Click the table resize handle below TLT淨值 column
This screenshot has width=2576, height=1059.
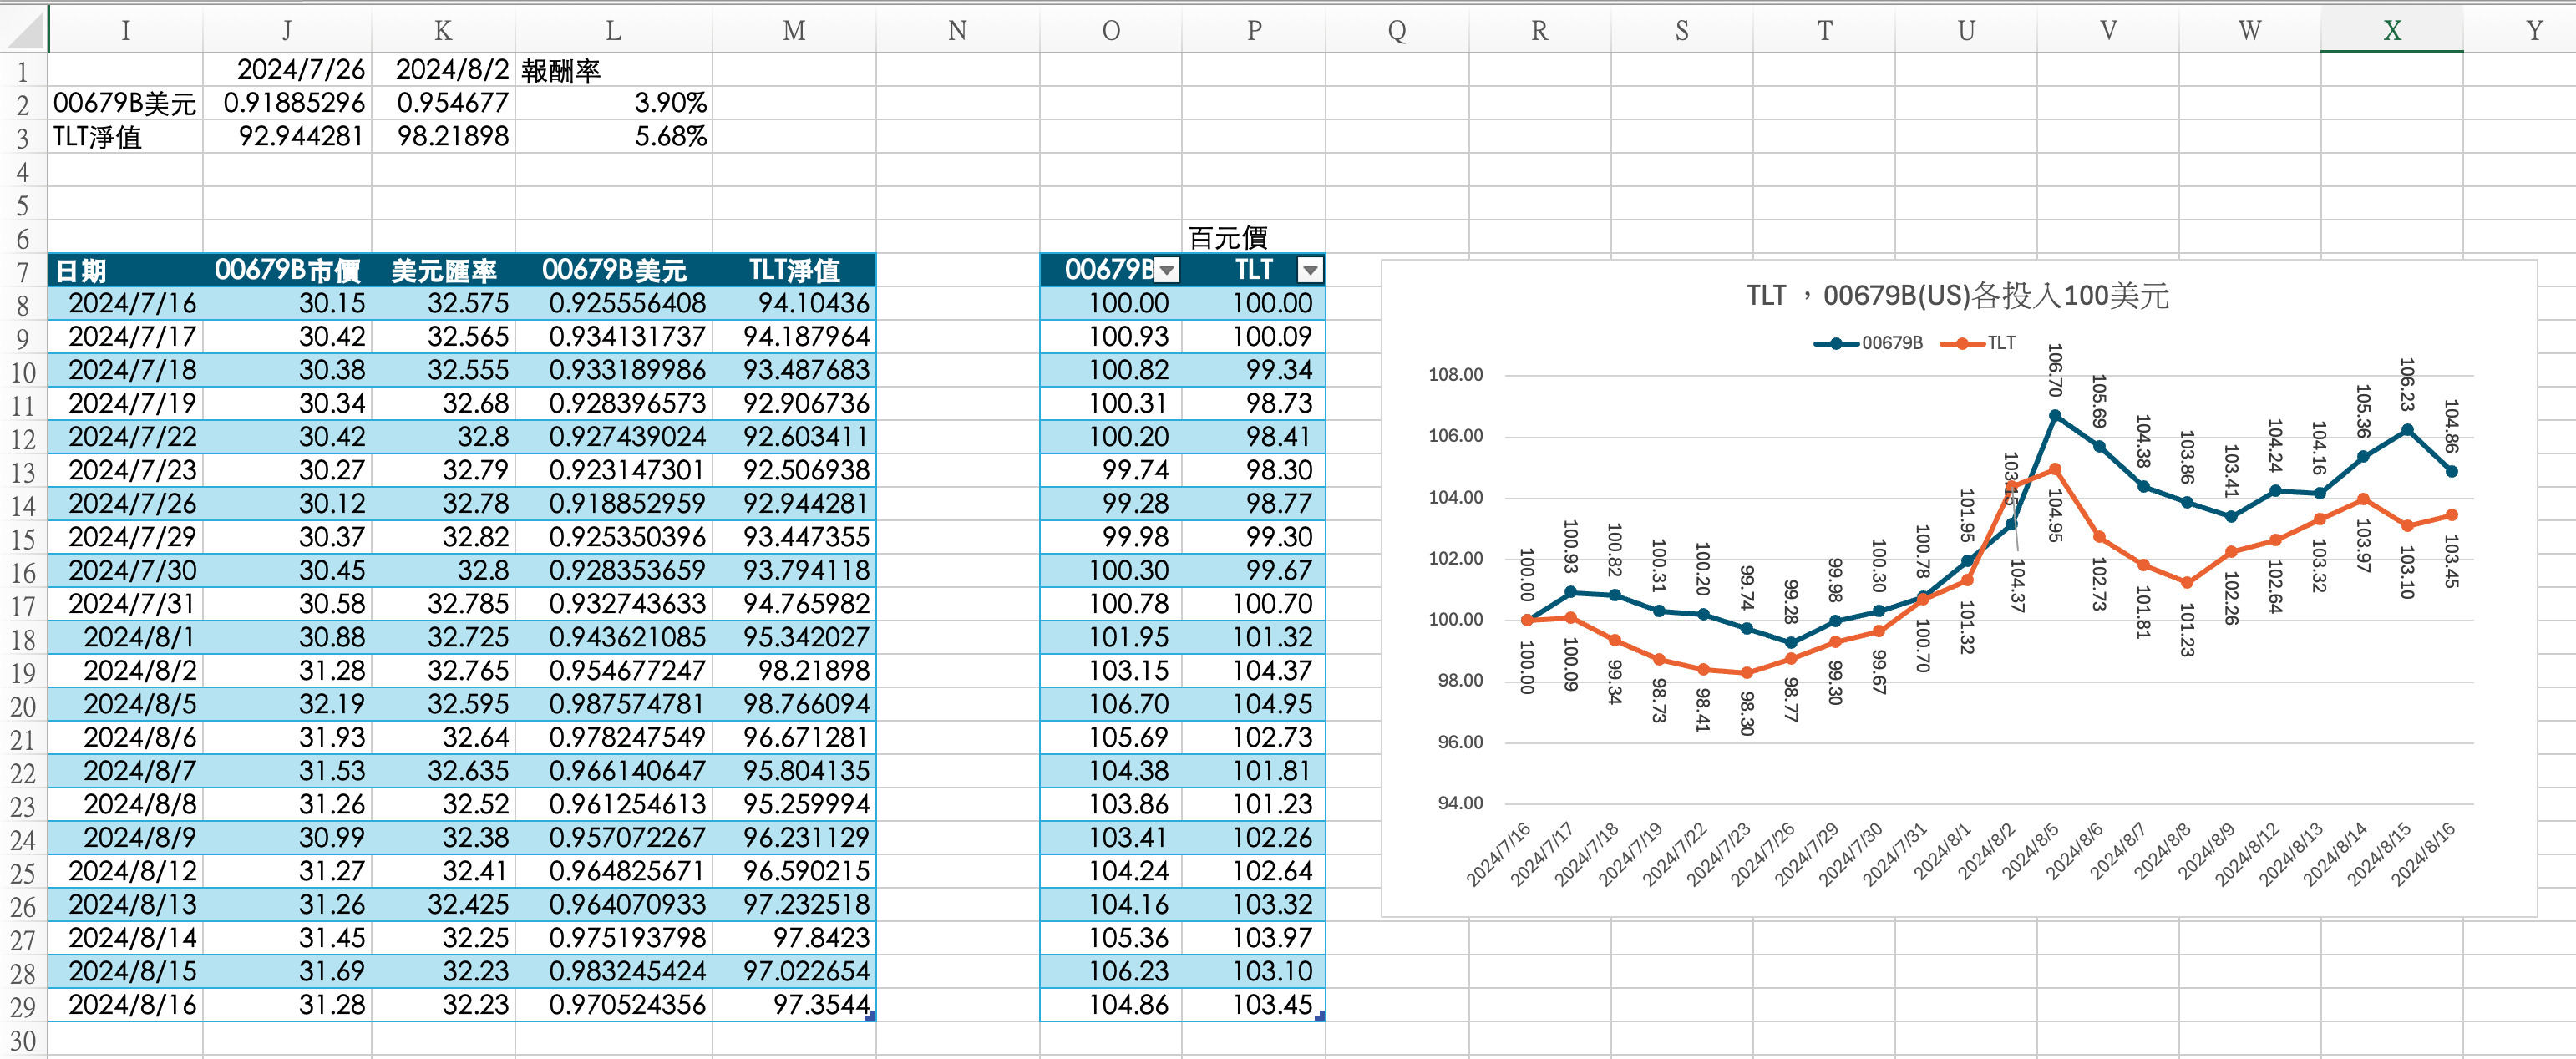[x=871, y=1016]
